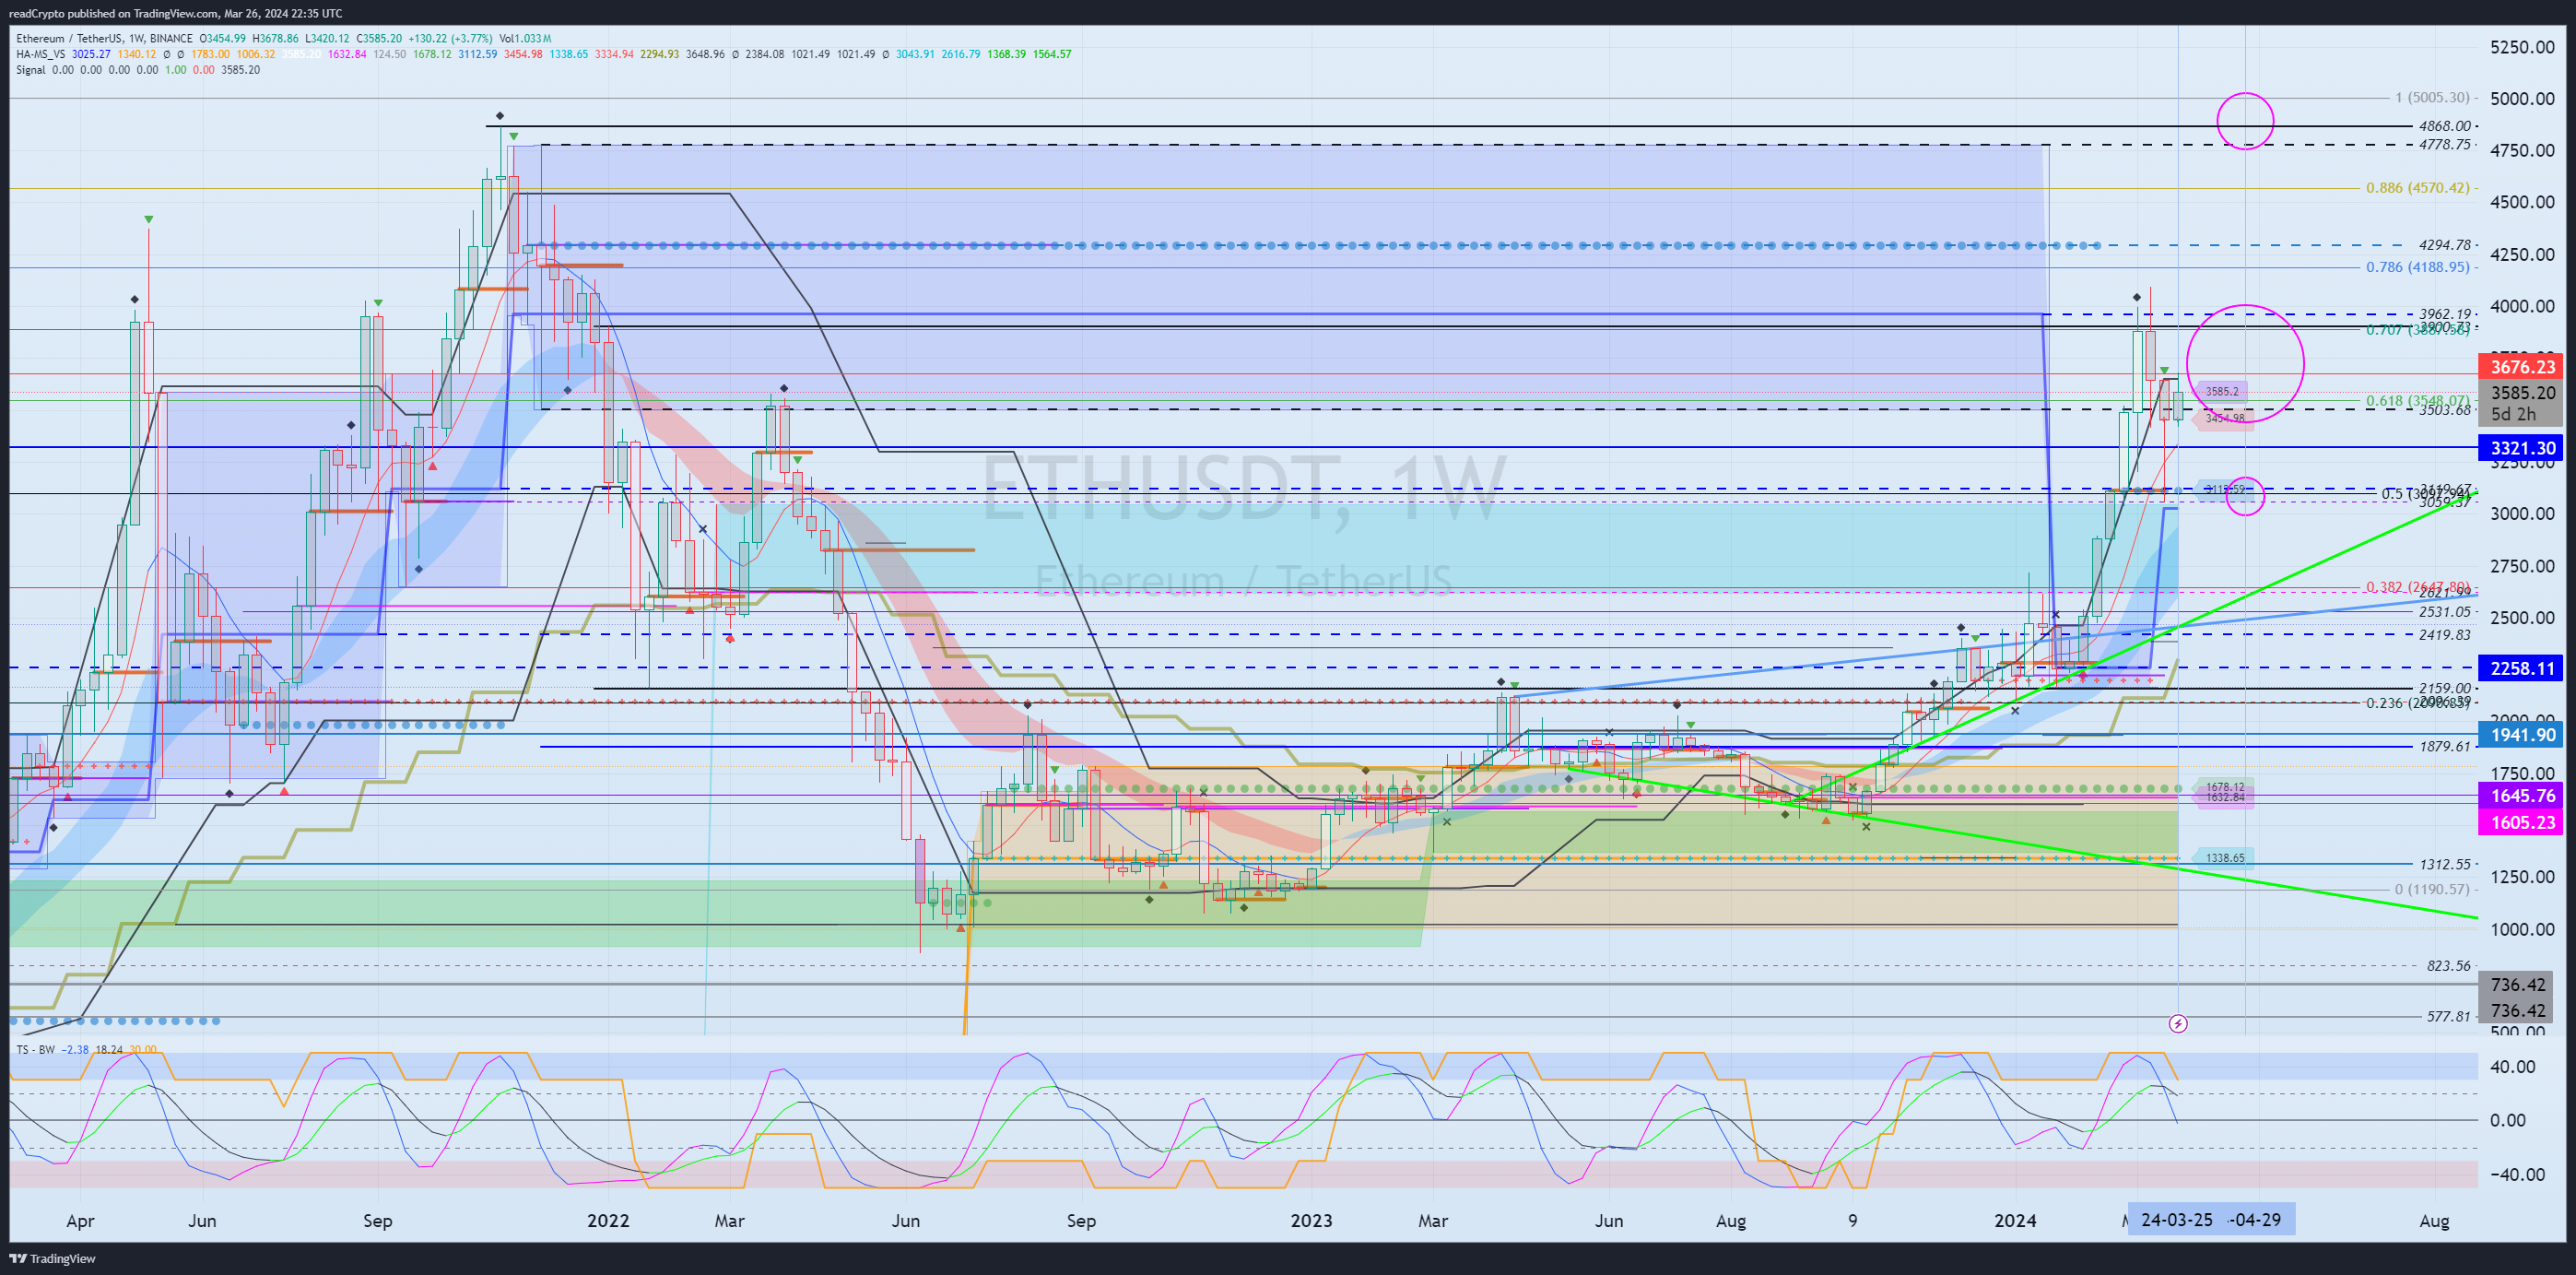Image resolution: width=2576 pixels, height=1275 pixels.
Task: Click the gray 3585.20 current price label
Action: [2522, 393]
